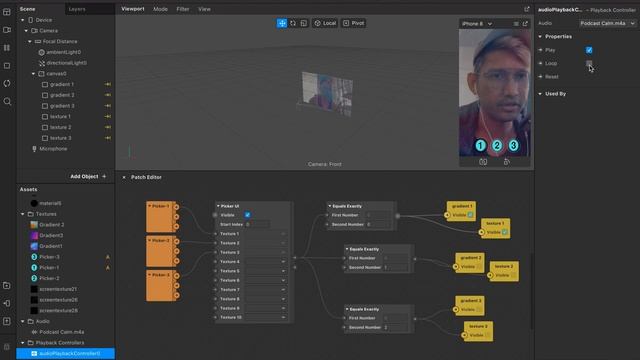This screenshot has height=360, width=640.
Task: Select the Move manipulator tool in the viewport
Action: (x=282, y=23)
